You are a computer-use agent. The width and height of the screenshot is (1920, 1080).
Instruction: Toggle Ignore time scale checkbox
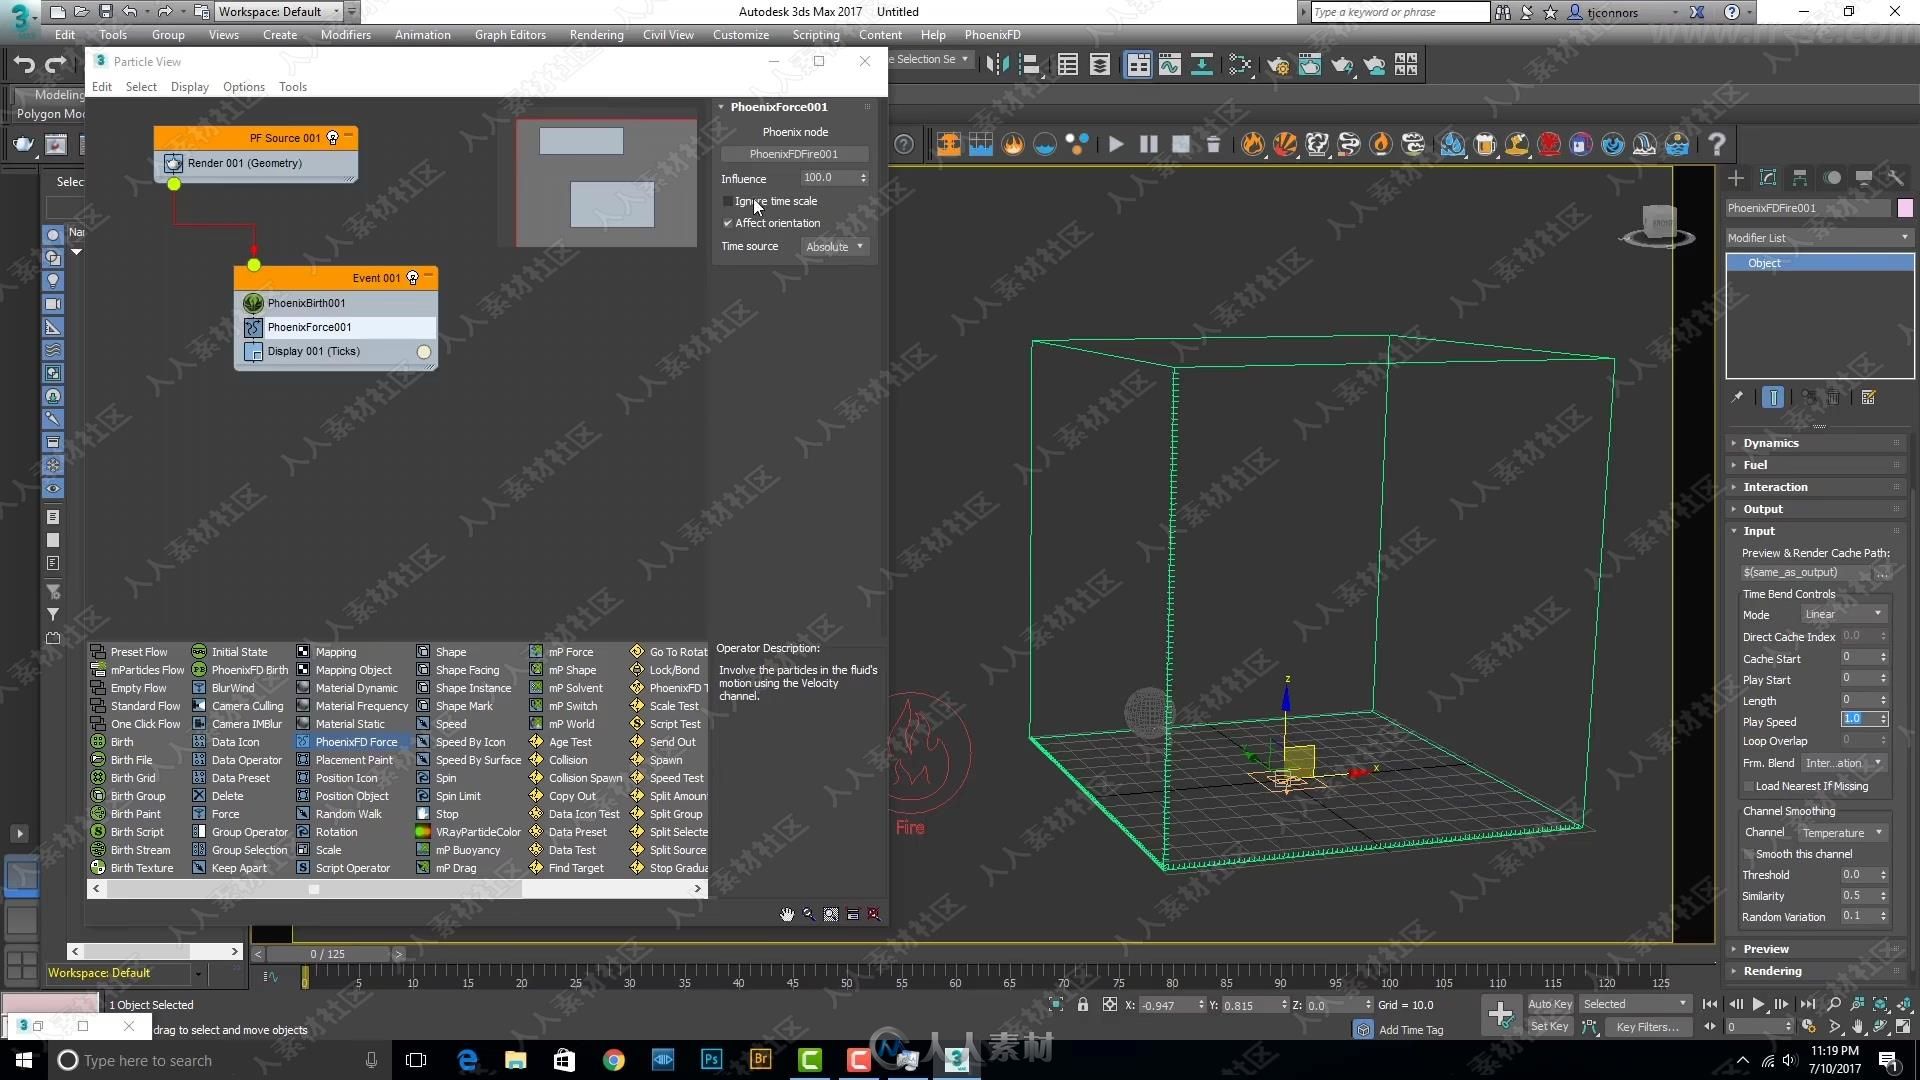(727, 201)
